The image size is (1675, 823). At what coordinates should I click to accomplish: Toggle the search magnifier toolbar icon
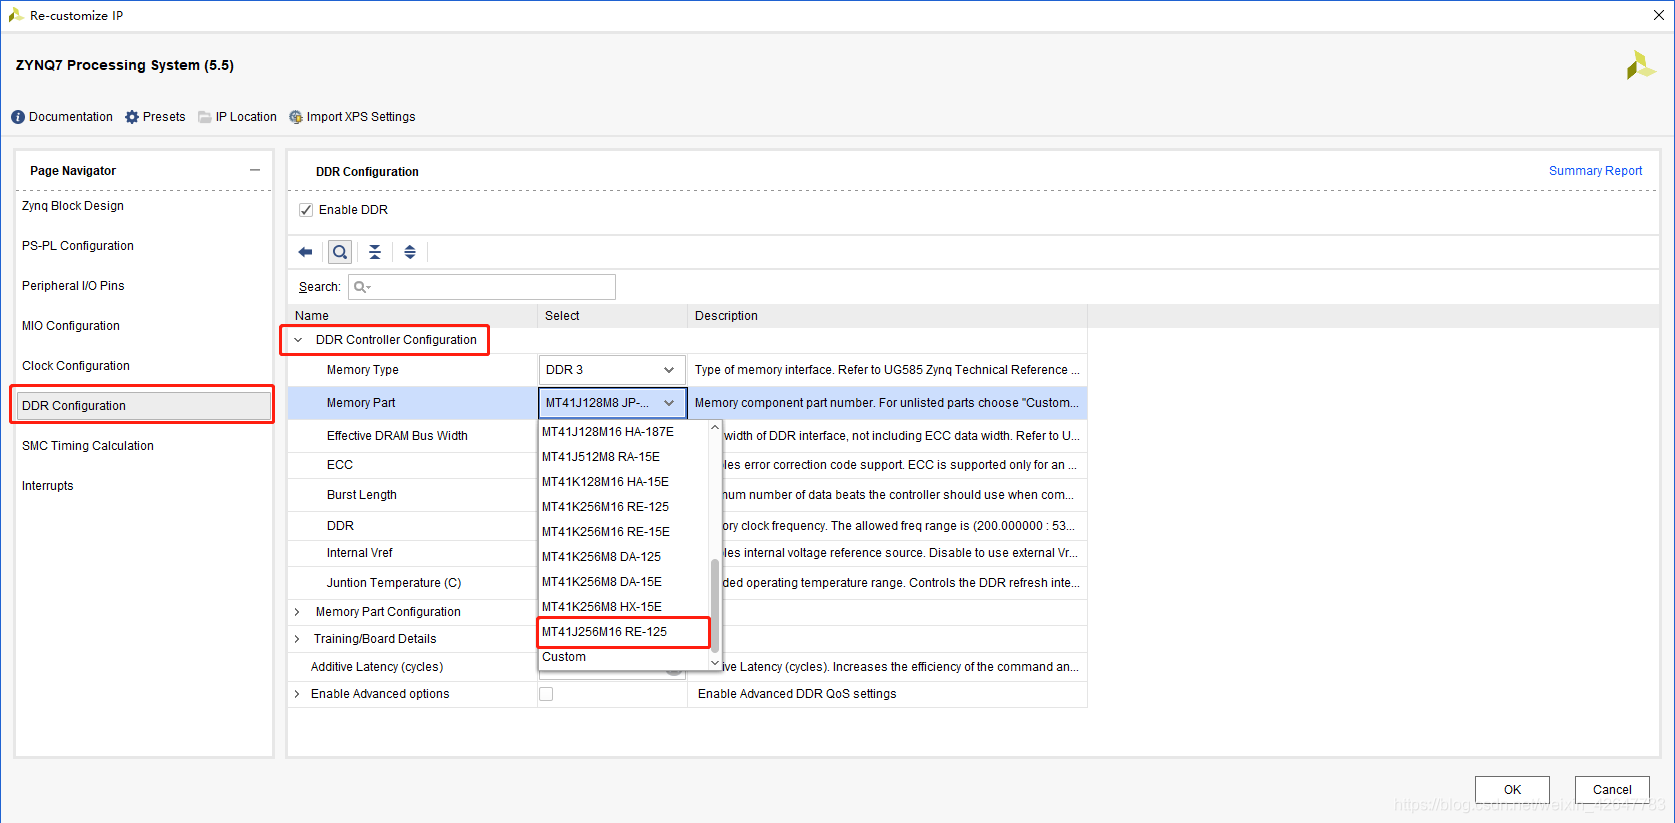340,252
